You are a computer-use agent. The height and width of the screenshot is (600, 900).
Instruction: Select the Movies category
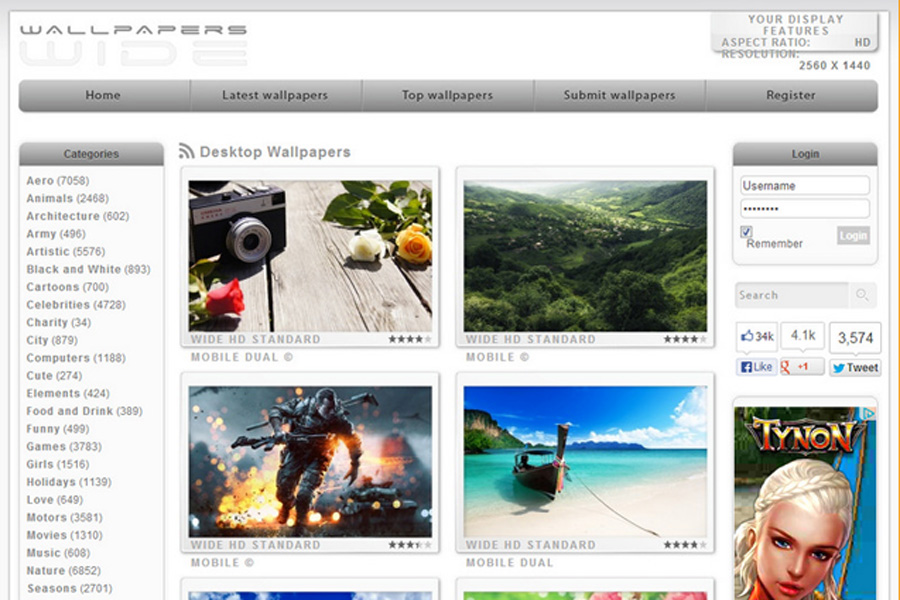(x=64, y=535)
